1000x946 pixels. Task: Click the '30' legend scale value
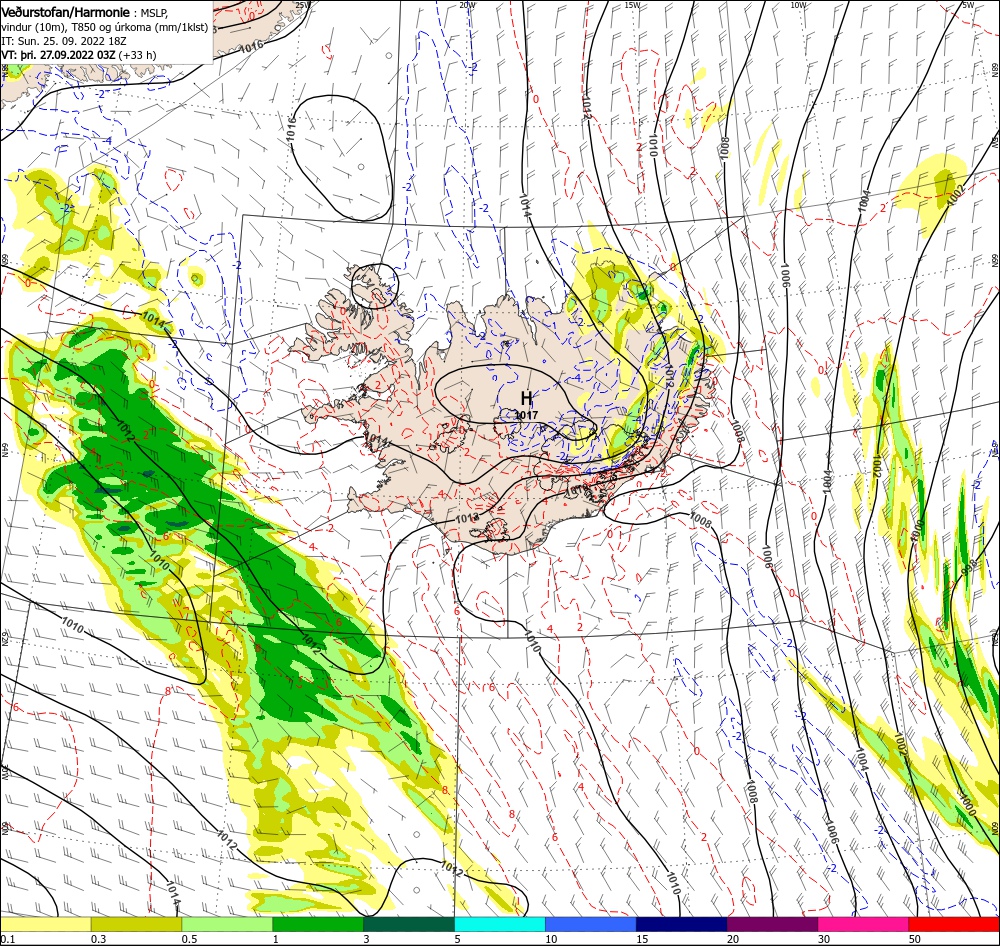point(824,939)
